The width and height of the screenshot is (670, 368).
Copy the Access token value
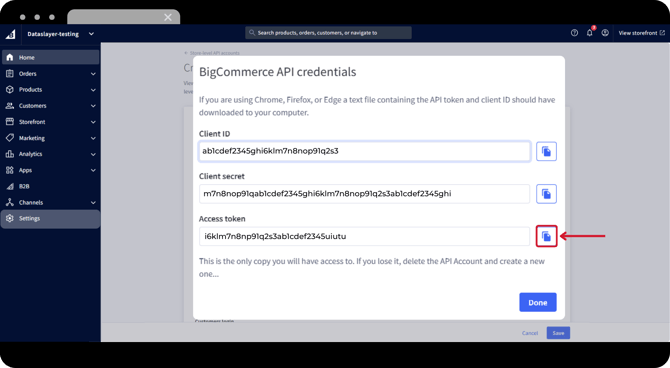pyautogui.click(x=546, y=236)
